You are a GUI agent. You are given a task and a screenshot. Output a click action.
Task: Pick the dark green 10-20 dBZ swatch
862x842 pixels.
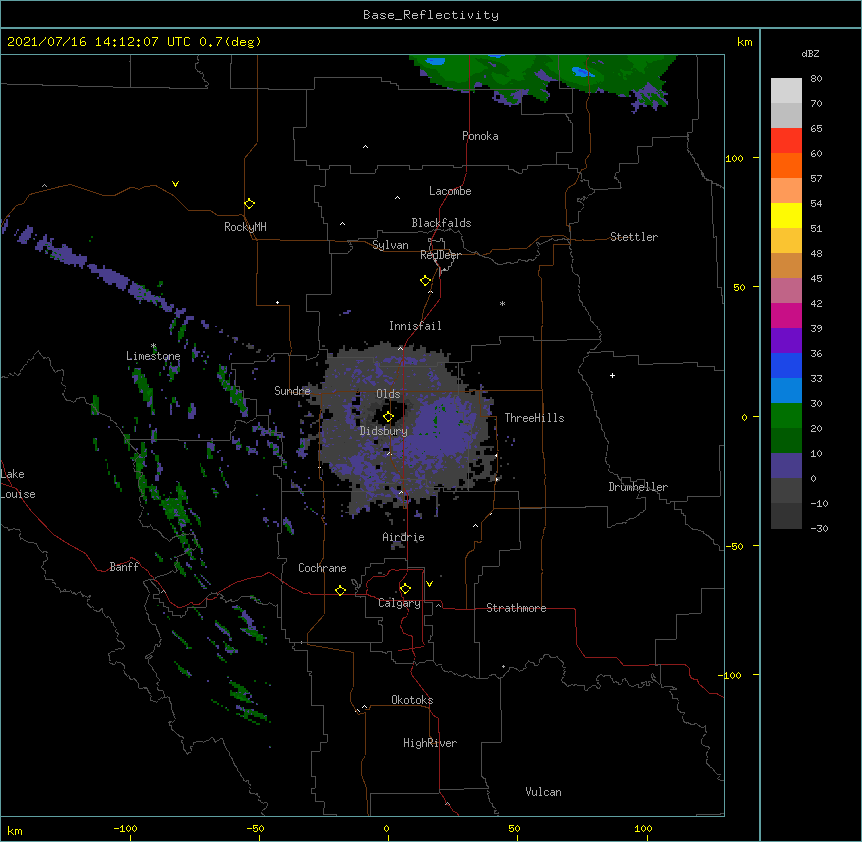coord(786,441)
